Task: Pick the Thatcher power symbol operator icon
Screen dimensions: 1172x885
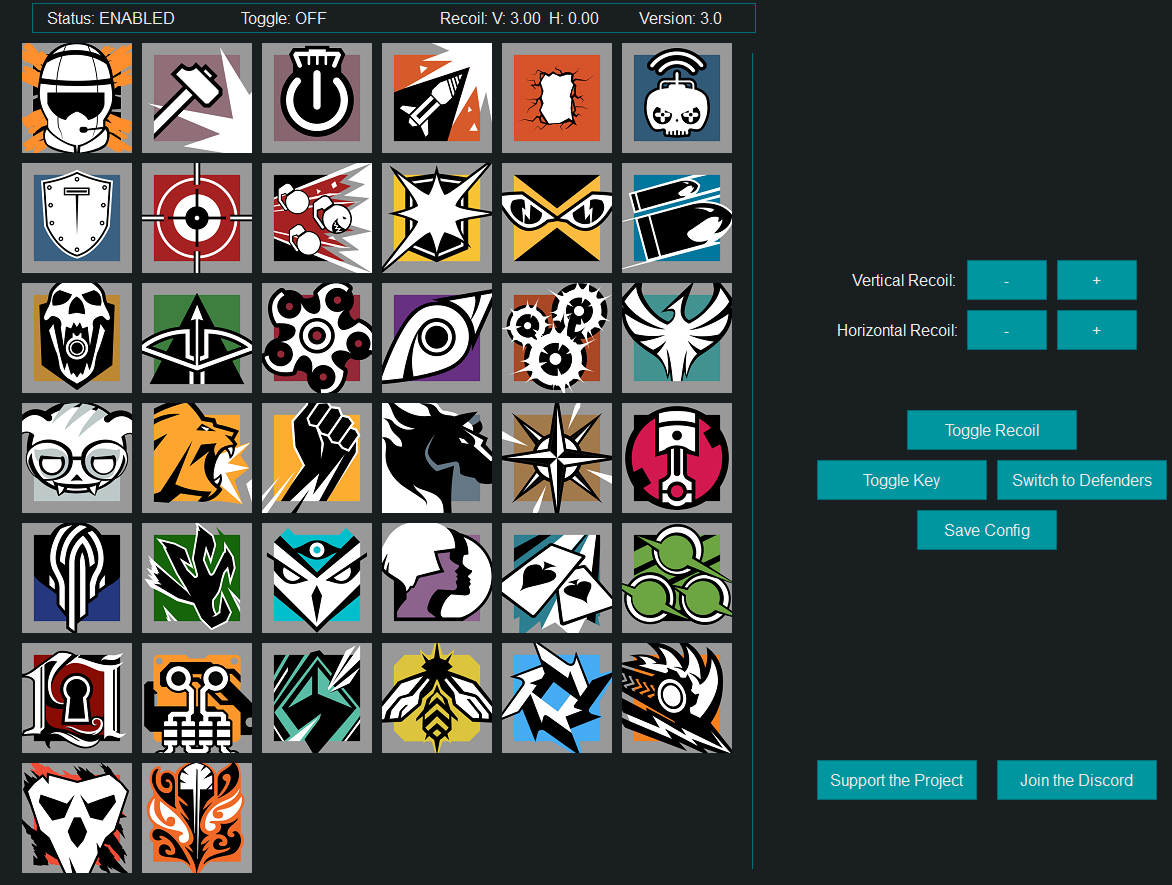Action: (317, 98)
